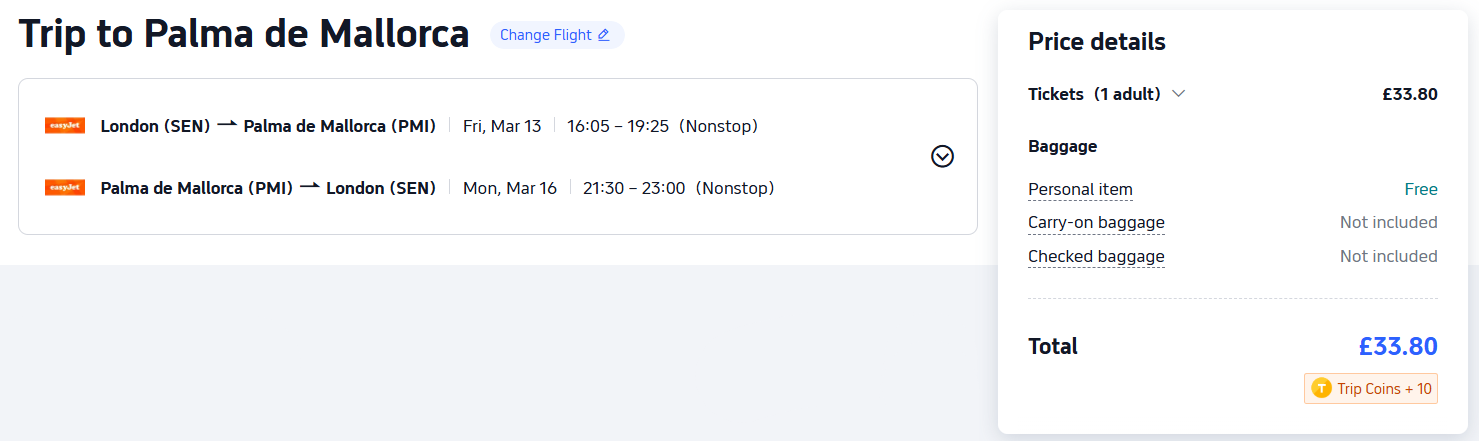Show Carry-on baggage information
The height and width of the screenshot is (441, 1479).
coord(1096,223)
